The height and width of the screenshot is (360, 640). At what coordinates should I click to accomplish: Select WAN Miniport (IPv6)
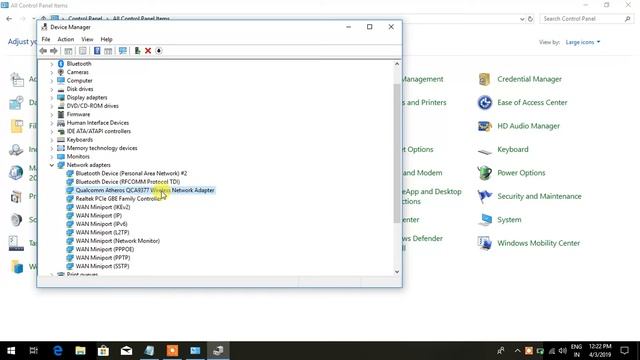[102, 224]
